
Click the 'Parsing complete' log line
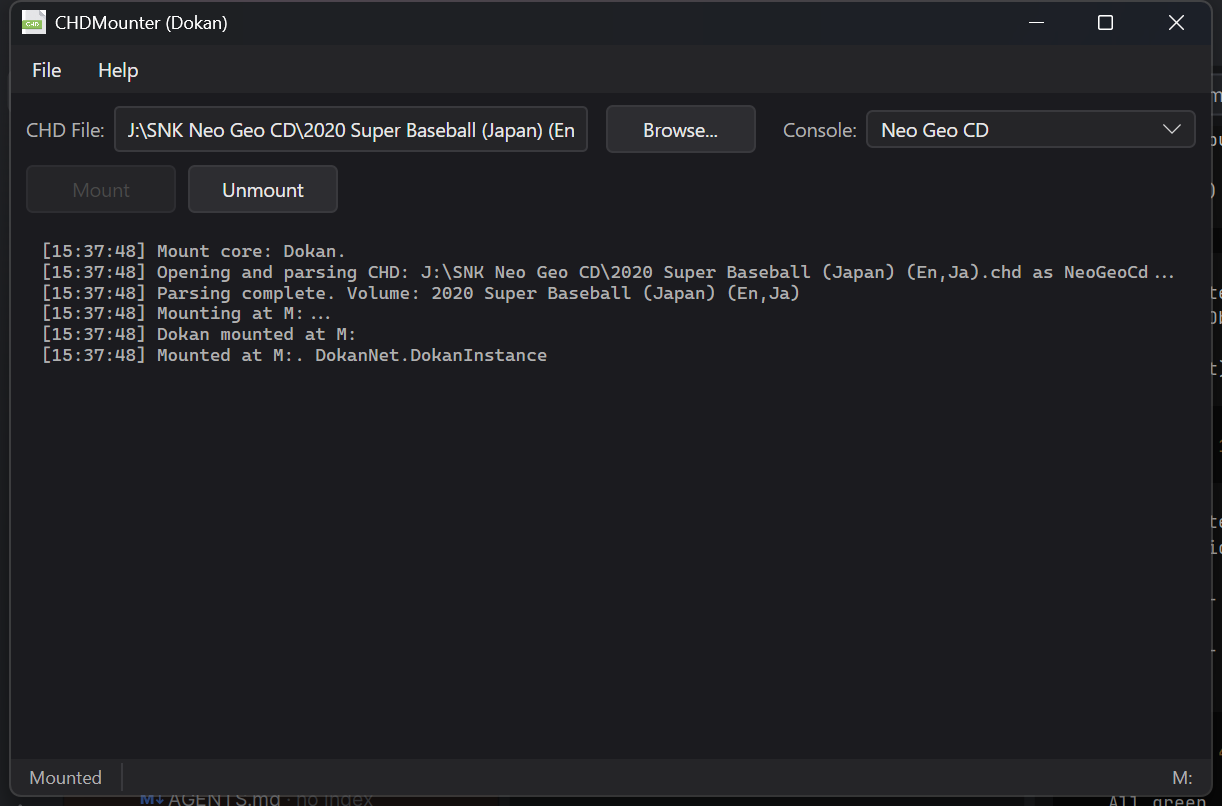coord(421,293)
